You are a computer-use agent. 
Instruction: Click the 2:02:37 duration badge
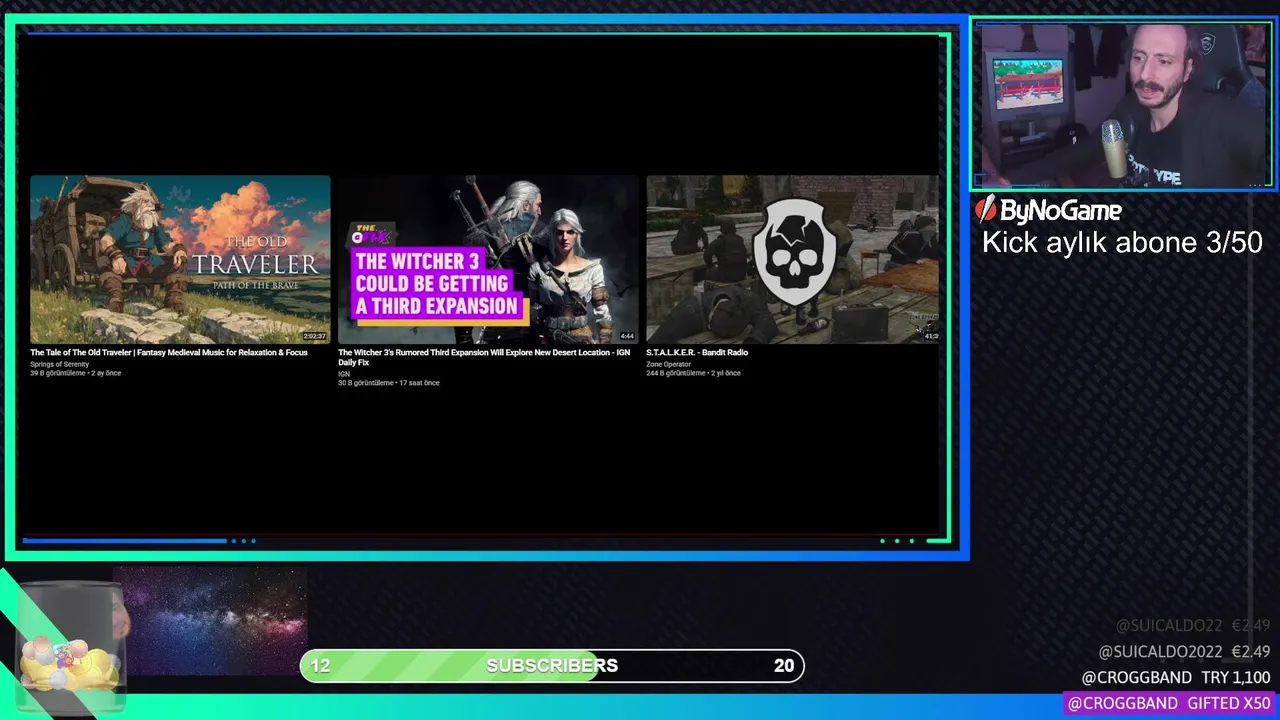[314, 336]
